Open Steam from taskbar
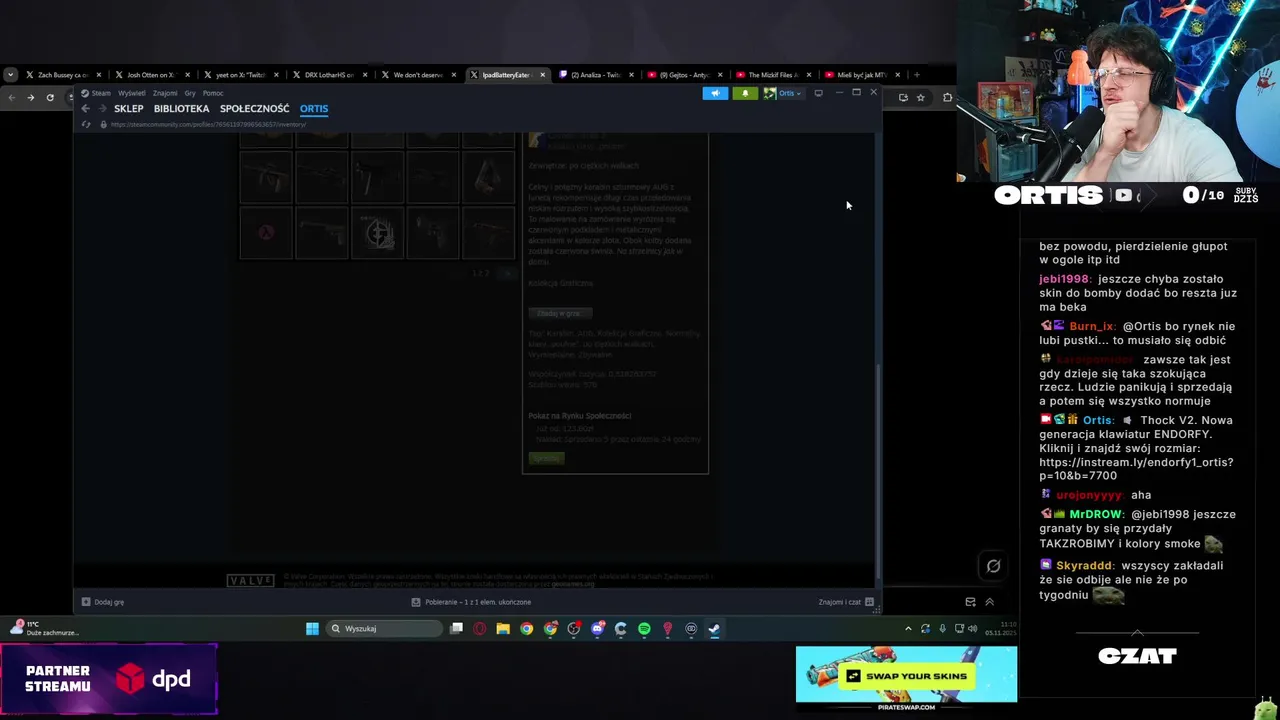 [714, 629]
